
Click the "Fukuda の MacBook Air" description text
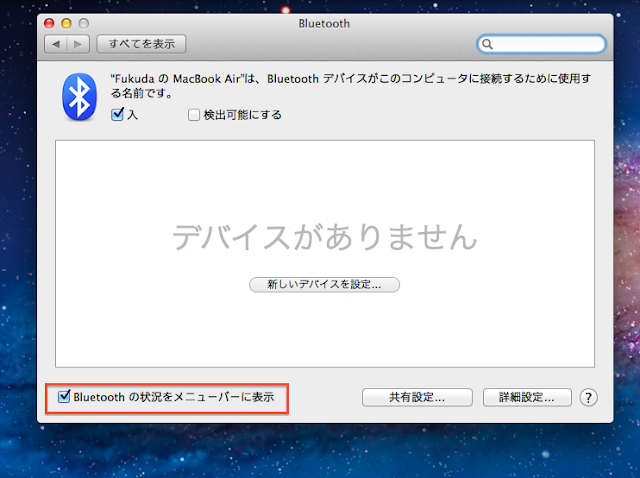coord(351,86)
